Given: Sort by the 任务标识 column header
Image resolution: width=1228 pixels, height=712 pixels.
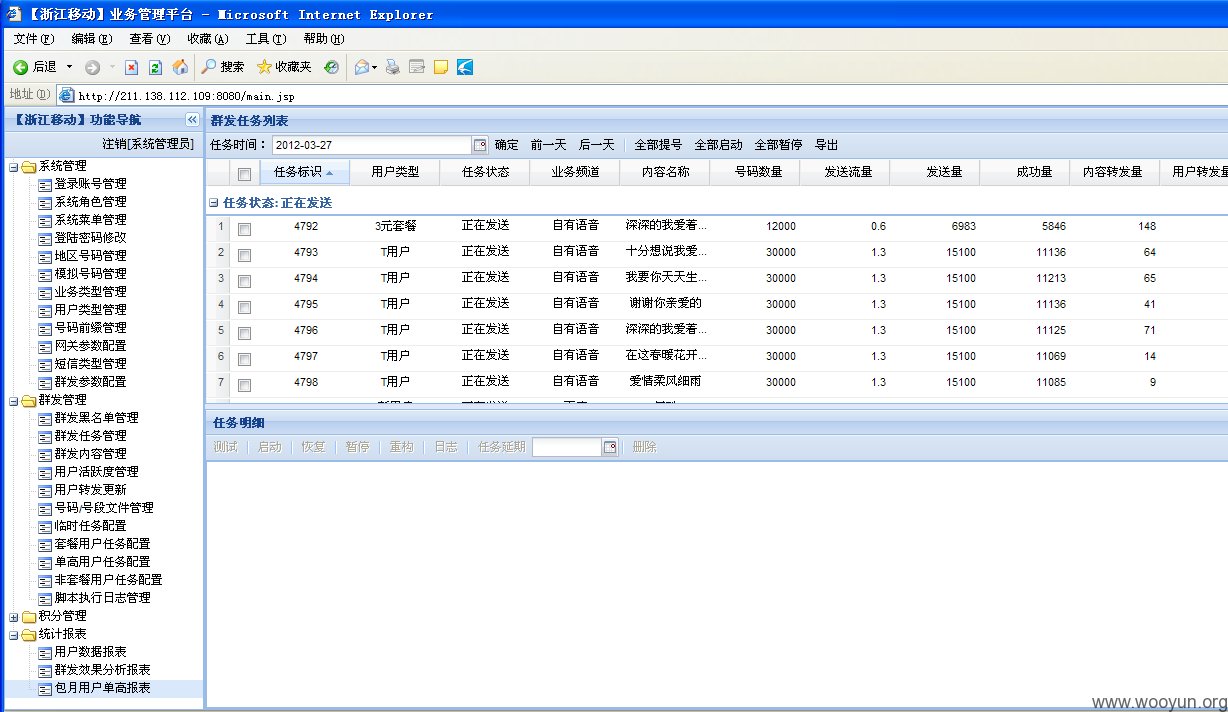Looking at the screenshot, I should [x=305, y=172].
